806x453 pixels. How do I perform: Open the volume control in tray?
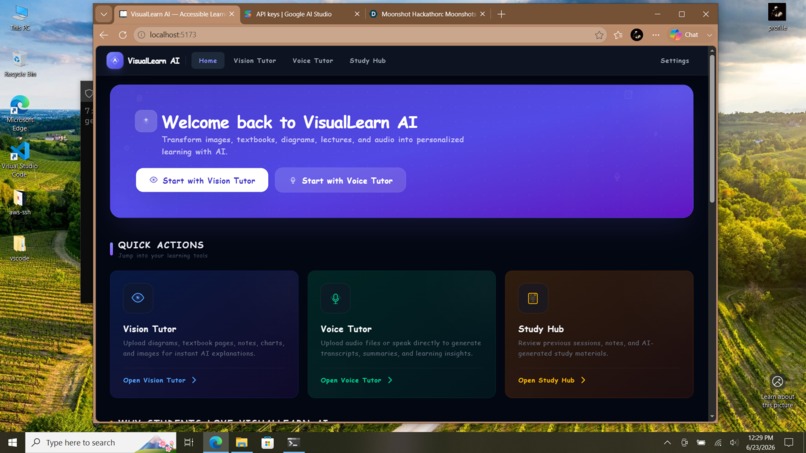pyautogui.click(x=734, y=443)
